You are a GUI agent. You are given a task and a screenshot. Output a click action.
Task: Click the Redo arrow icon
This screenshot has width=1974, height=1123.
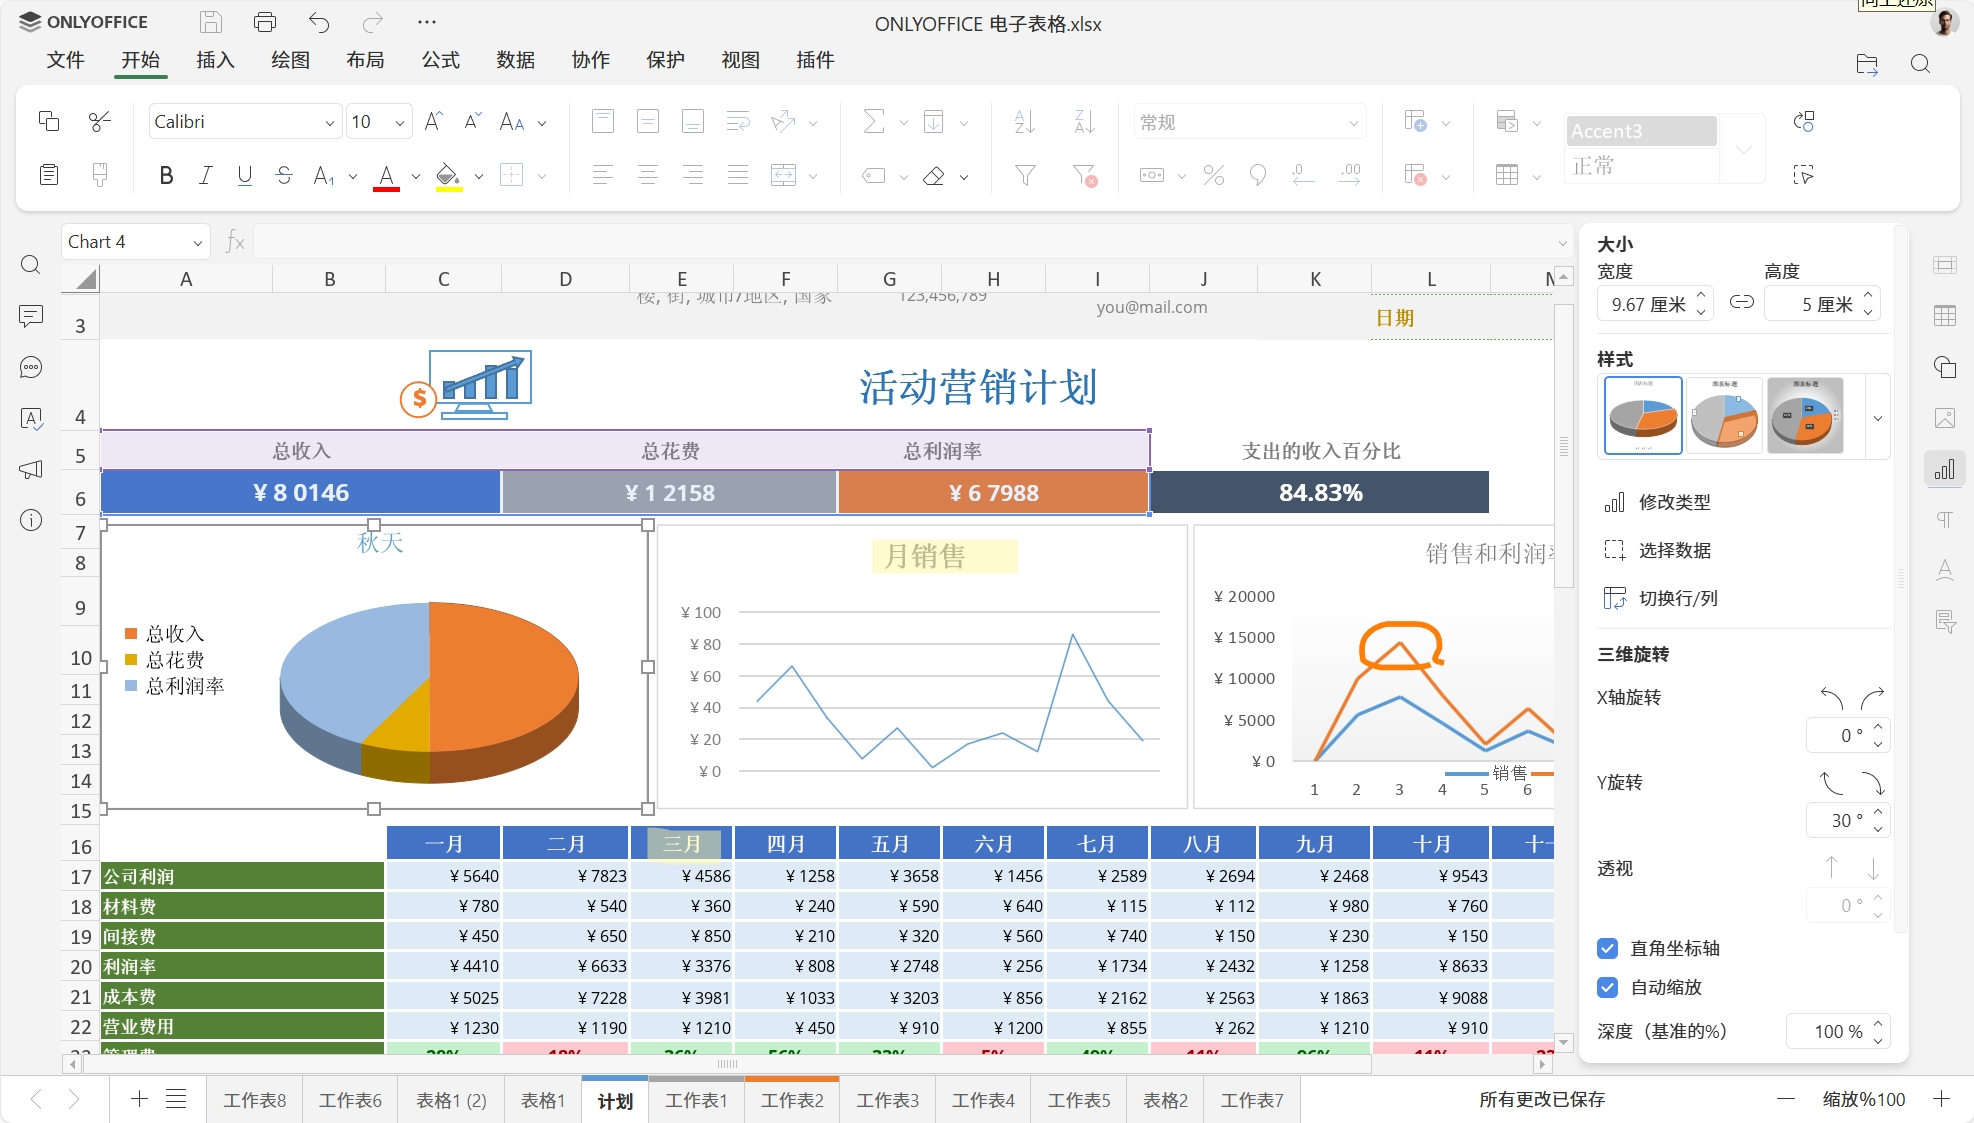373,22
